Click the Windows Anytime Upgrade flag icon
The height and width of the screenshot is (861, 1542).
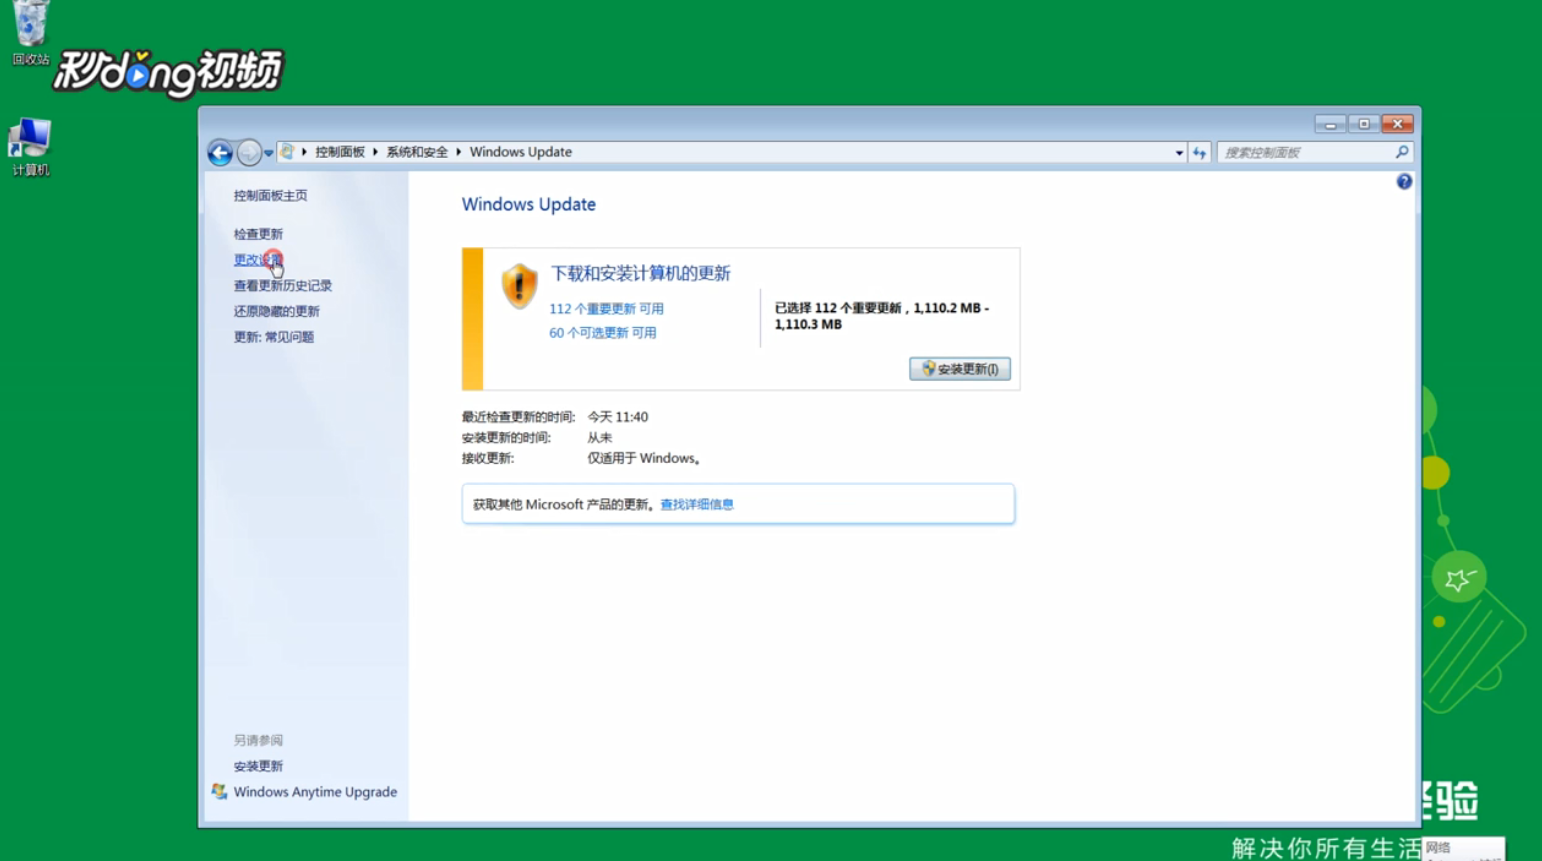click(x=219, y=791)
